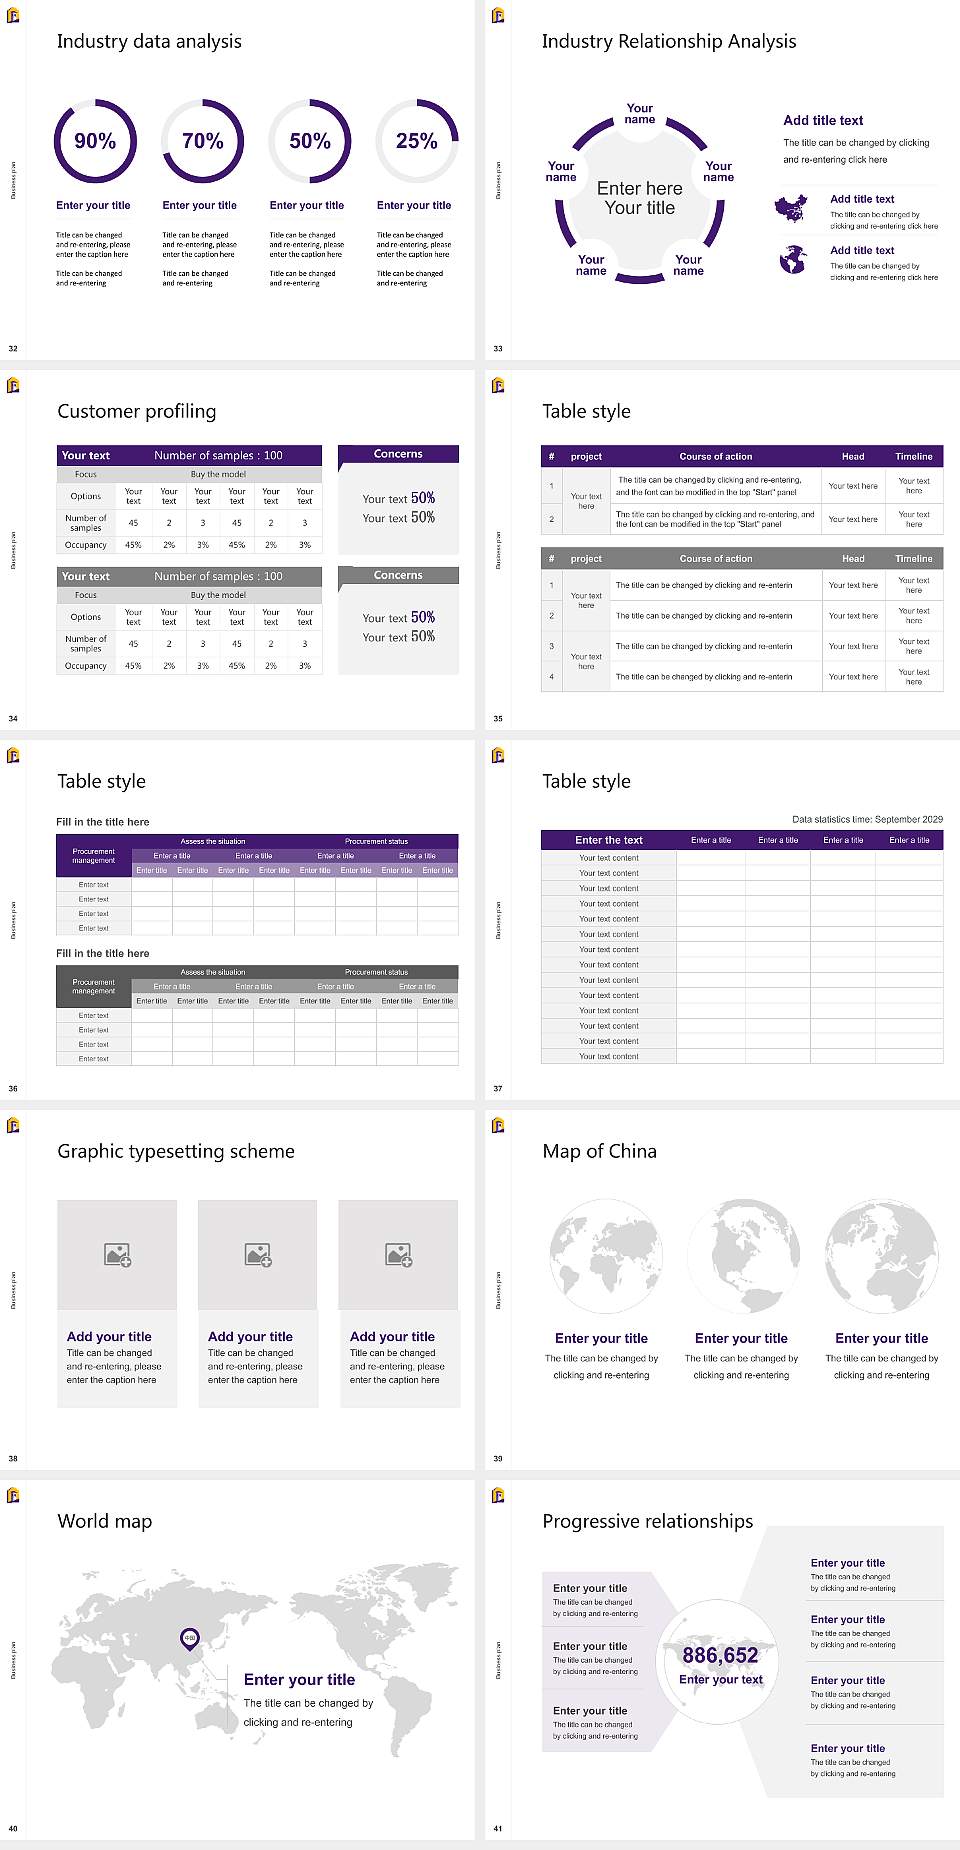
Task: Click the logo icon on World map slide
Action: pyautogui.click(x=13, y=1495)
